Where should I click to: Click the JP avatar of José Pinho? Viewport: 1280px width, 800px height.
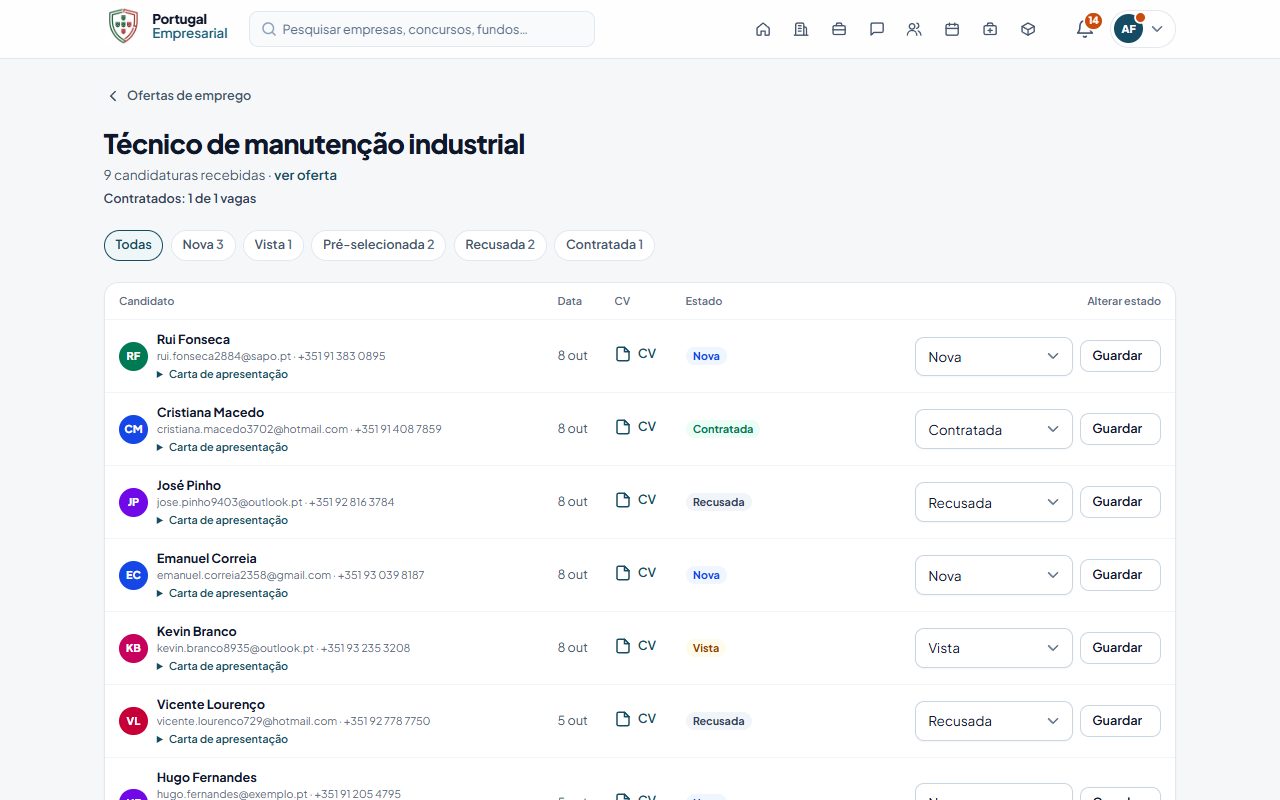click(x=133, y=502)
